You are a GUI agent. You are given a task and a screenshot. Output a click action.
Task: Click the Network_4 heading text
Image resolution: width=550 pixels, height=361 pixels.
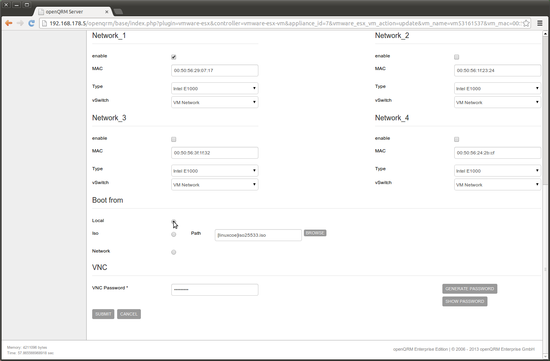(x=392, y=118)
